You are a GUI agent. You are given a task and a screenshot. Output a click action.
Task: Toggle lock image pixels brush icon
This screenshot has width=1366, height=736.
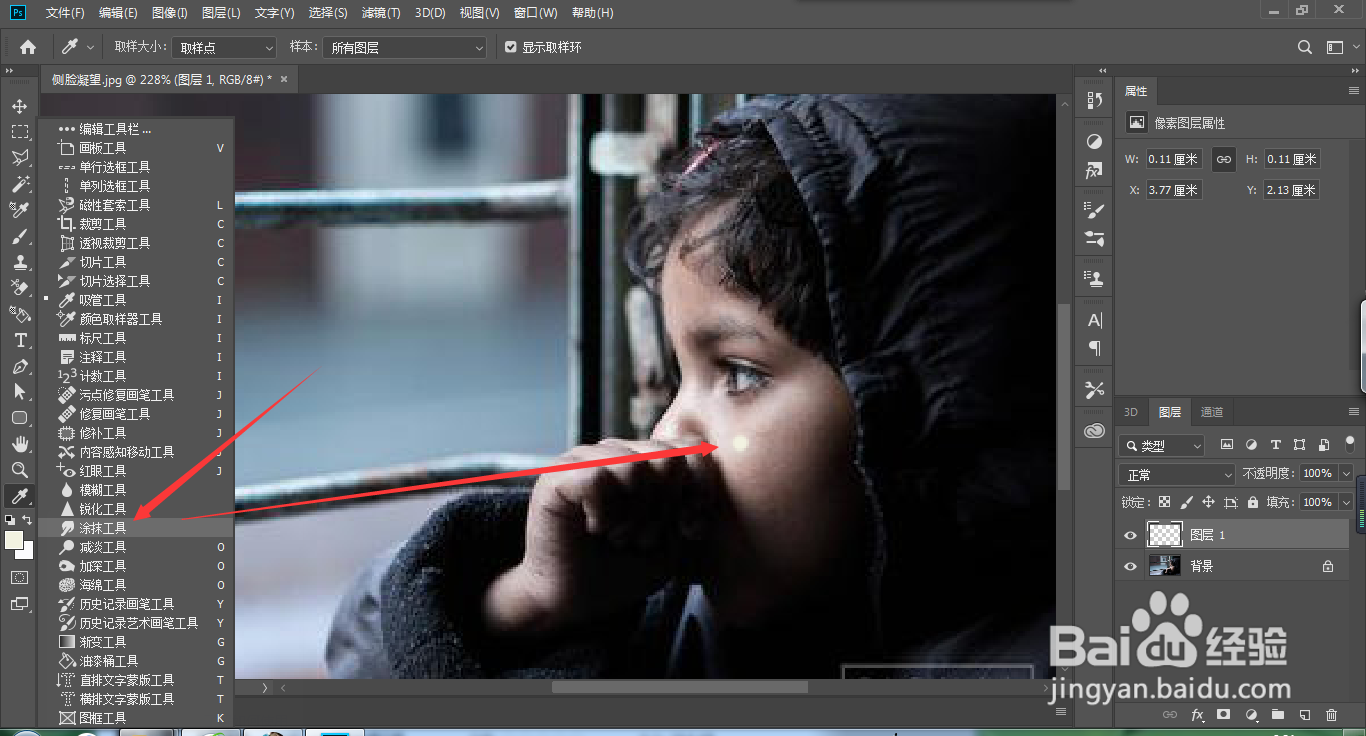point(1187,502)
